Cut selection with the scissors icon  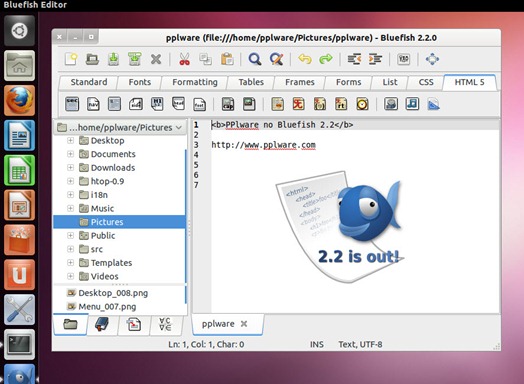click(184, 59)
